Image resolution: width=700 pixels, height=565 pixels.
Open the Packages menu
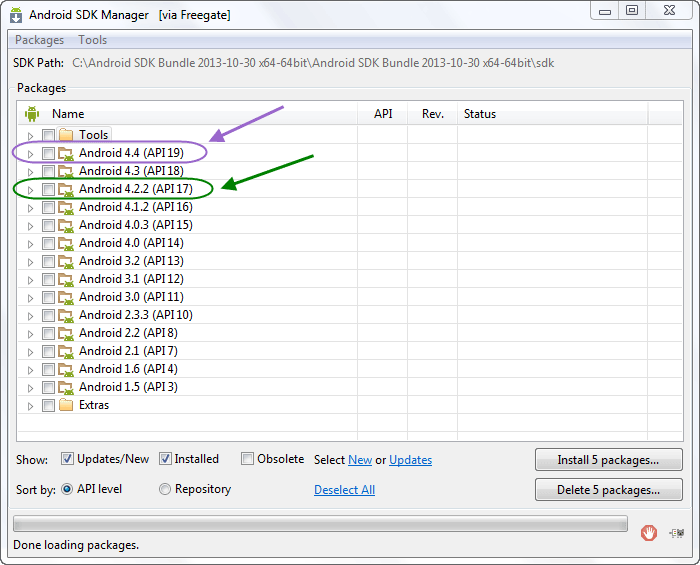click(39, 40)
